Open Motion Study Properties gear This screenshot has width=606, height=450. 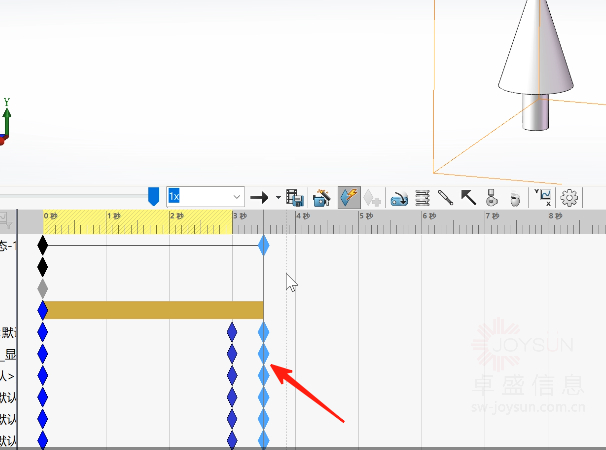coord(570,197)
